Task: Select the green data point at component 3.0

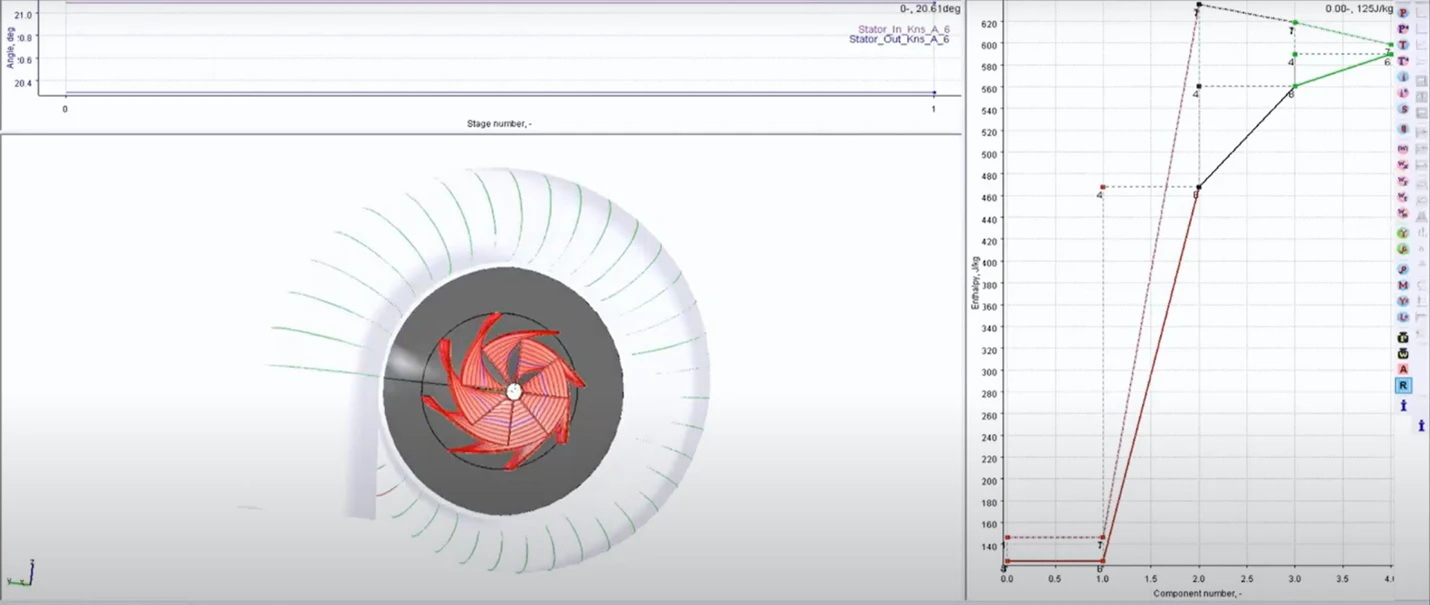Action: click(x=1294, y=22)
